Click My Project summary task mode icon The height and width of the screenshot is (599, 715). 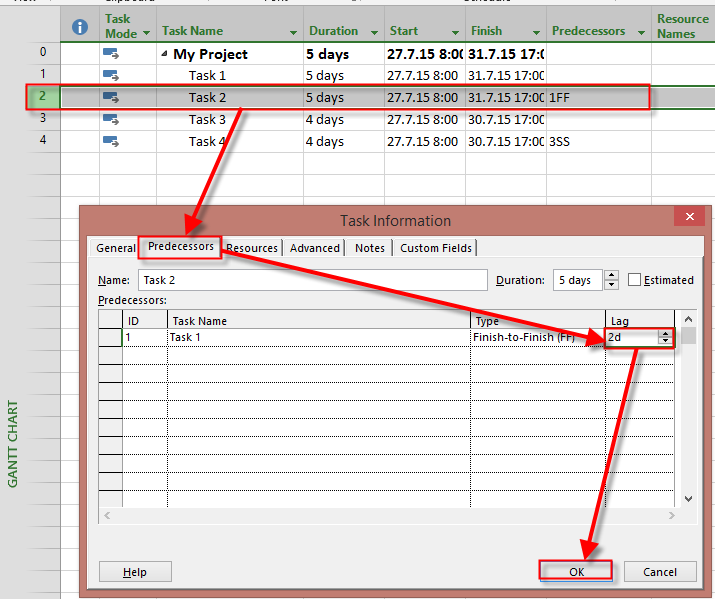[111, 54]
